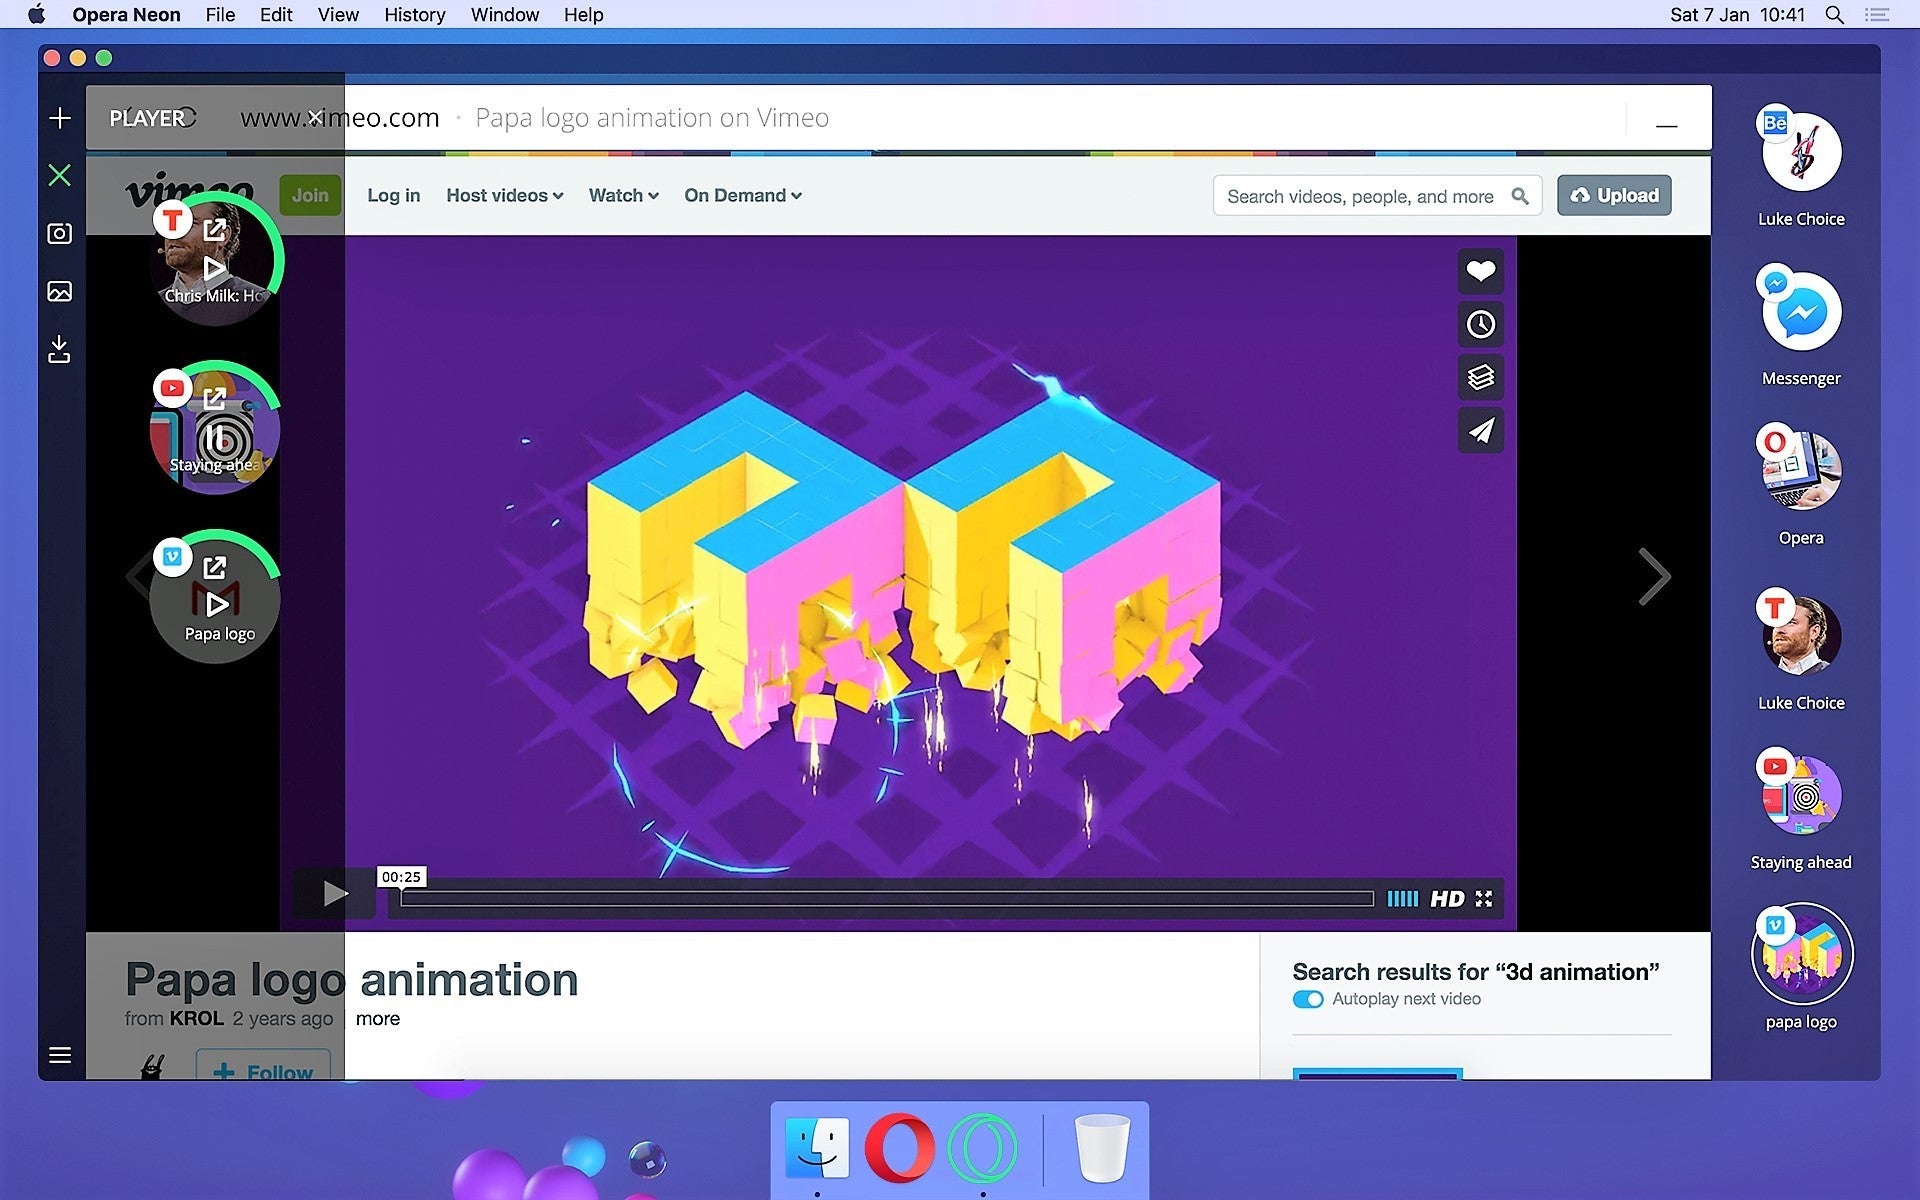Click the Vimeo collections stack icon

pos(1479,377)
